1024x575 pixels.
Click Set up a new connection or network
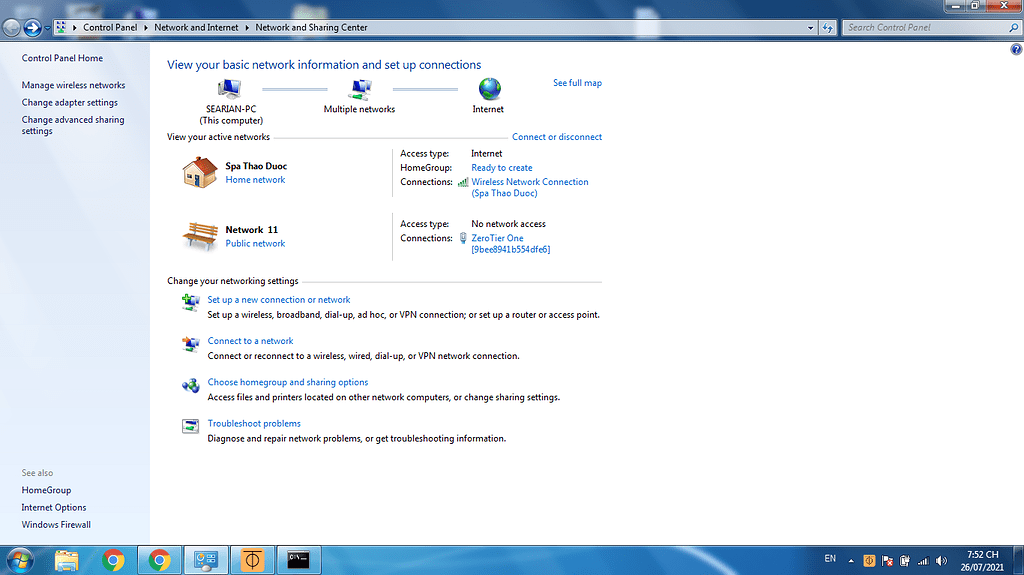[279, 300]
